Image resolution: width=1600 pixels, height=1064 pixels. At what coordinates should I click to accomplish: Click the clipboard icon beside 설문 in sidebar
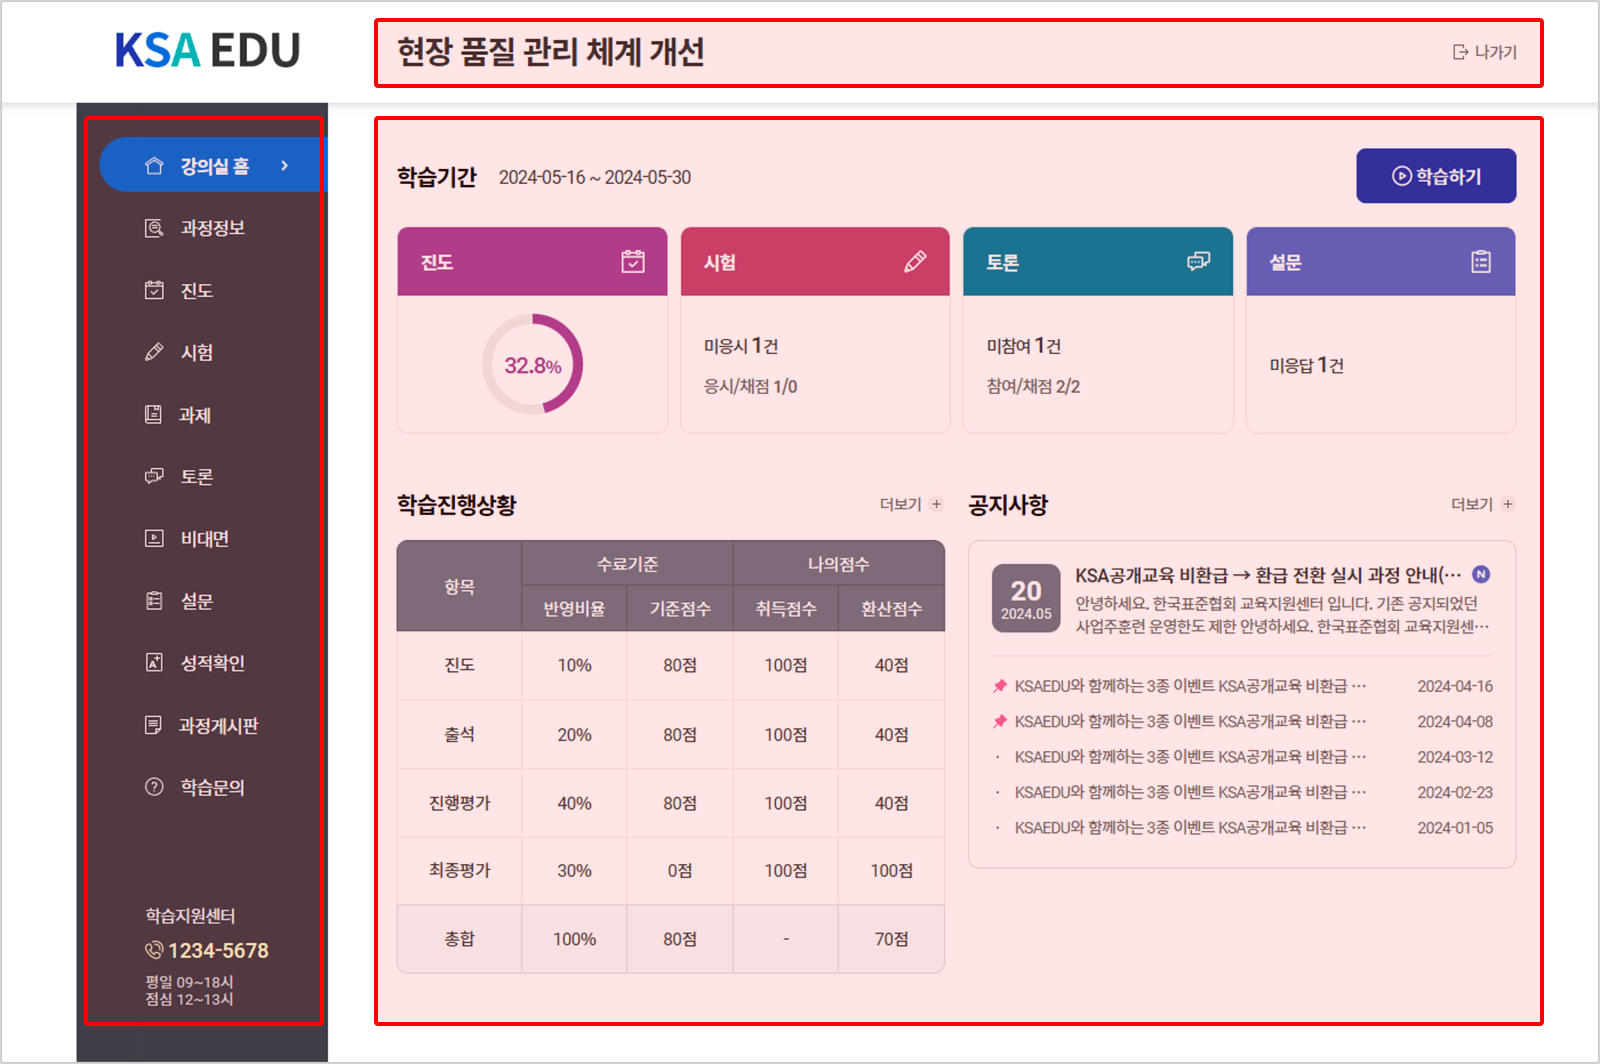click(154, 600)
